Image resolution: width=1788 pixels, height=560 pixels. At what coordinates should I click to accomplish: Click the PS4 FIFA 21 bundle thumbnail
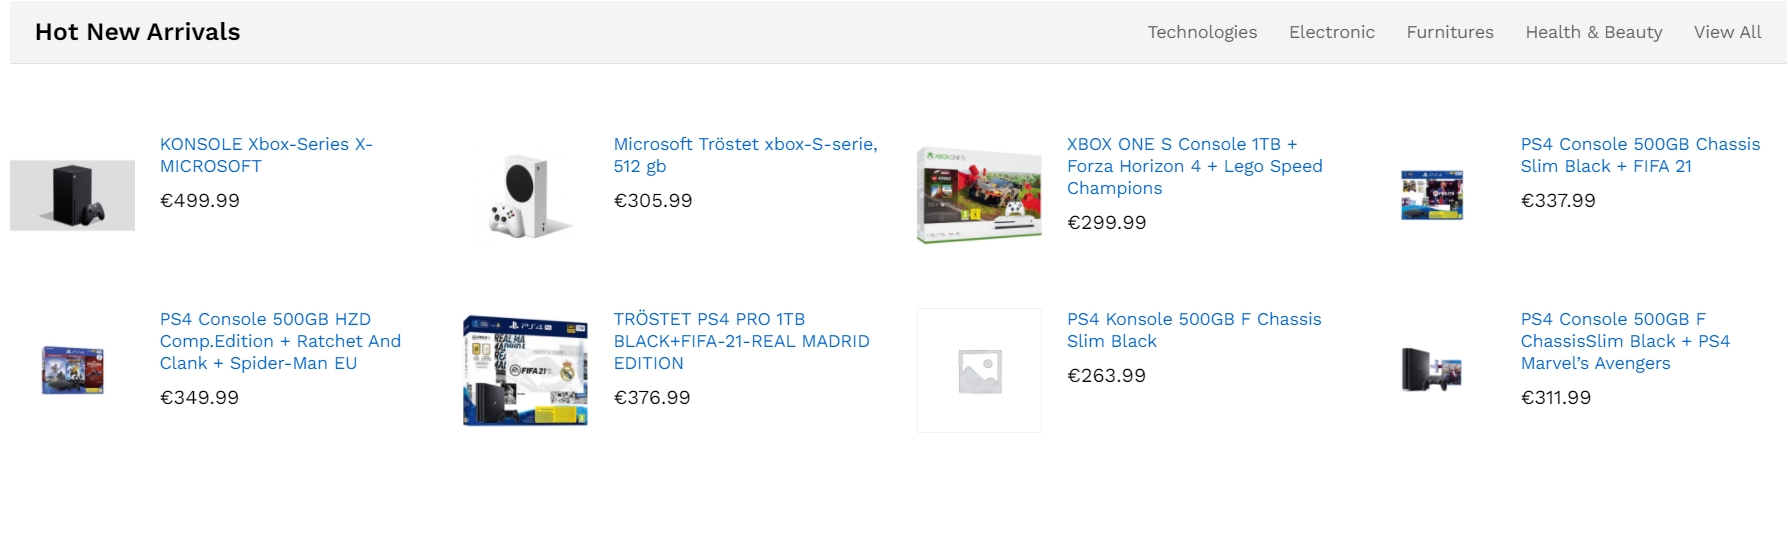tap(1432, 195)
